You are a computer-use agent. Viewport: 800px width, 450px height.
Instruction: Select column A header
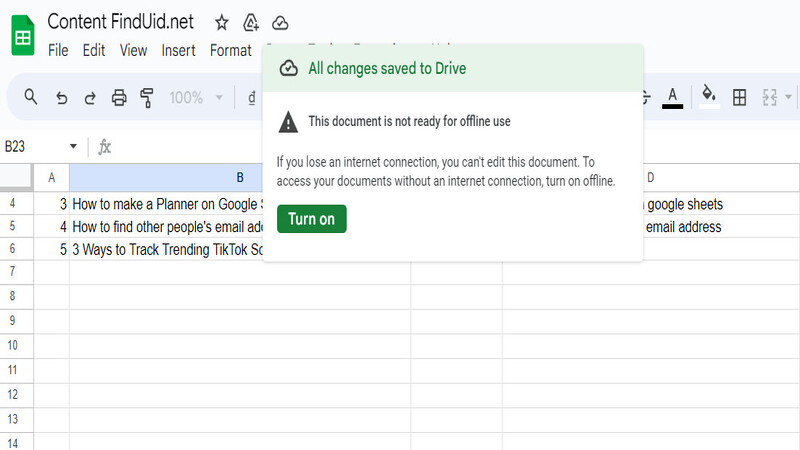point(52,178)
